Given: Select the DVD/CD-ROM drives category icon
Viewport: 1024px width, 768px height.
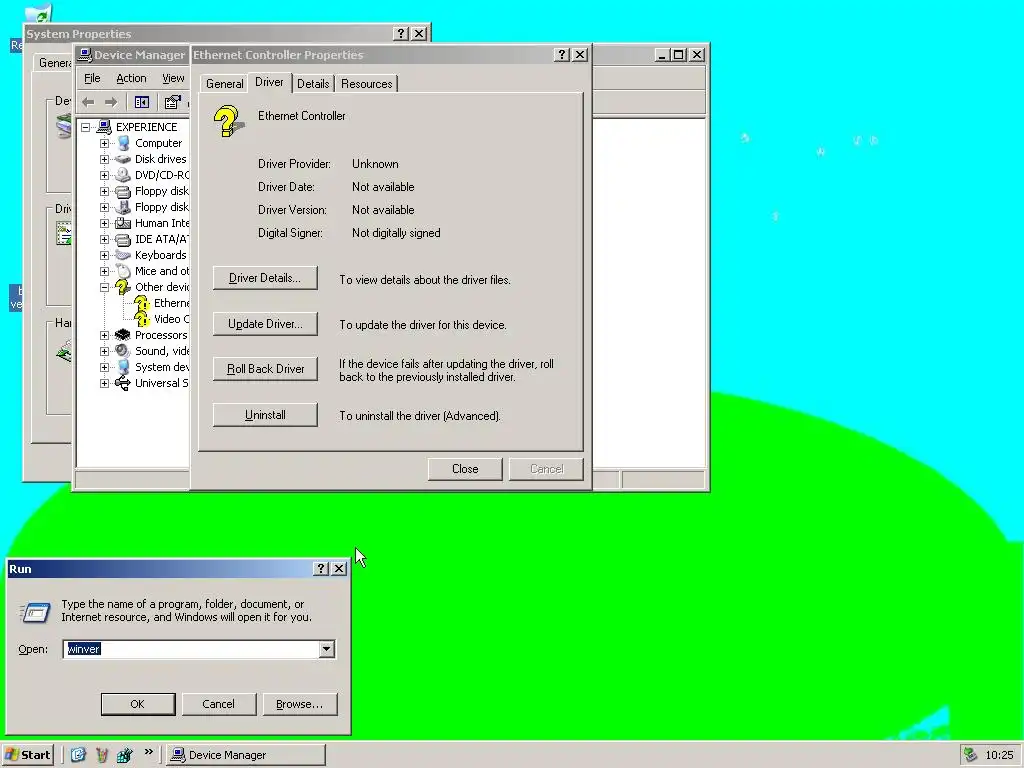Looking at the screenshot, I should pyautogui.click(x=123, y=175).
